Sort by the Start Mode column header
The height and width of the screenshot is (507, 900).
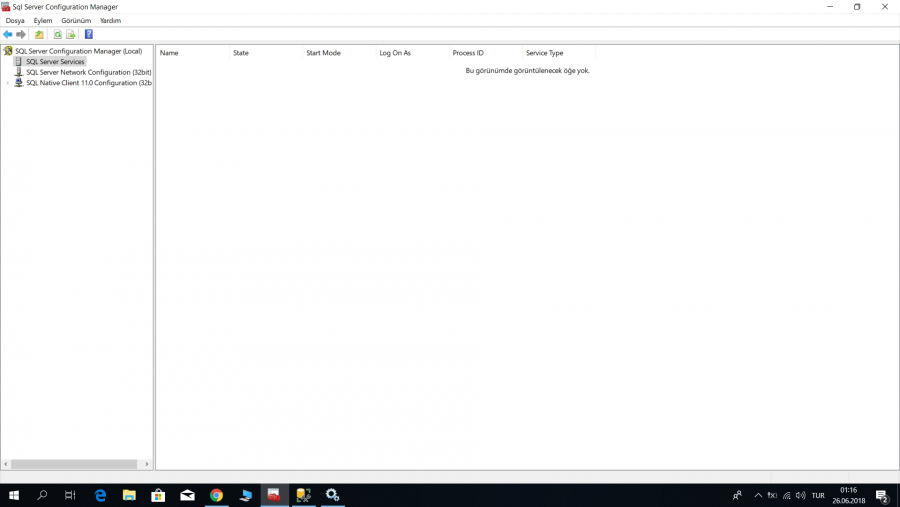[x=339, y=53]
